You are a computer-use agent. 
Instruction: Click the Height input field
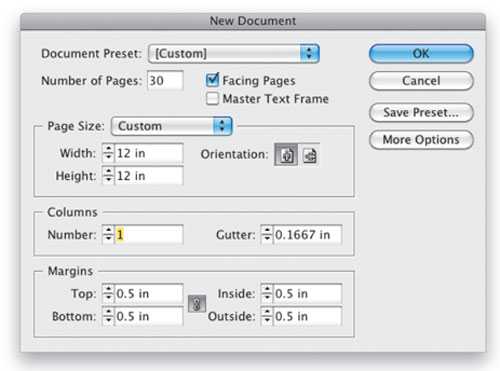pyautogui.click(x=149, y=176)
